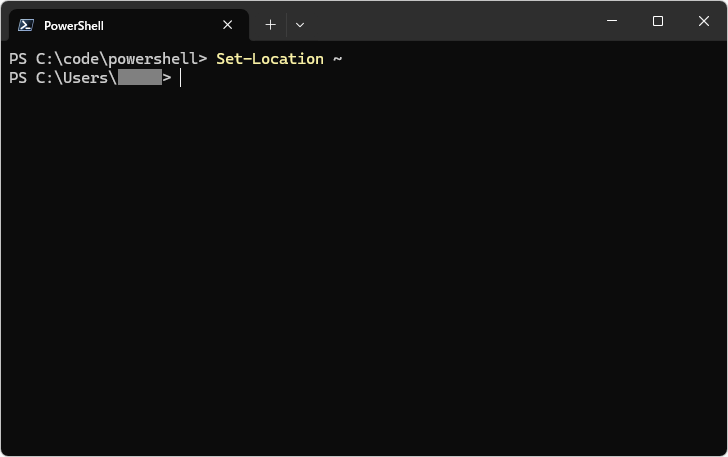Click the PS prefix on the first line
The height and width of the screenshot is (457, 728).
(x=18, y=59)
